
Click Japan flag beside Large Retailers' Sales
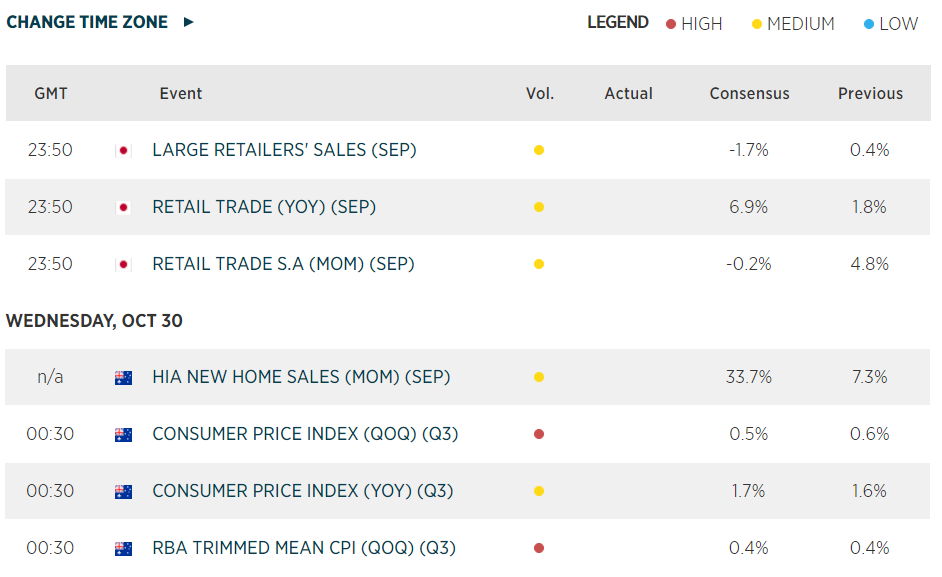[123, 151]
